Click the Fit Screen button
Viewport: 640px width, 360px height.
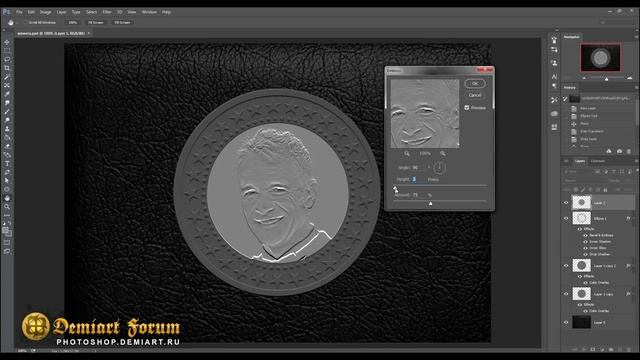[96, 22]
